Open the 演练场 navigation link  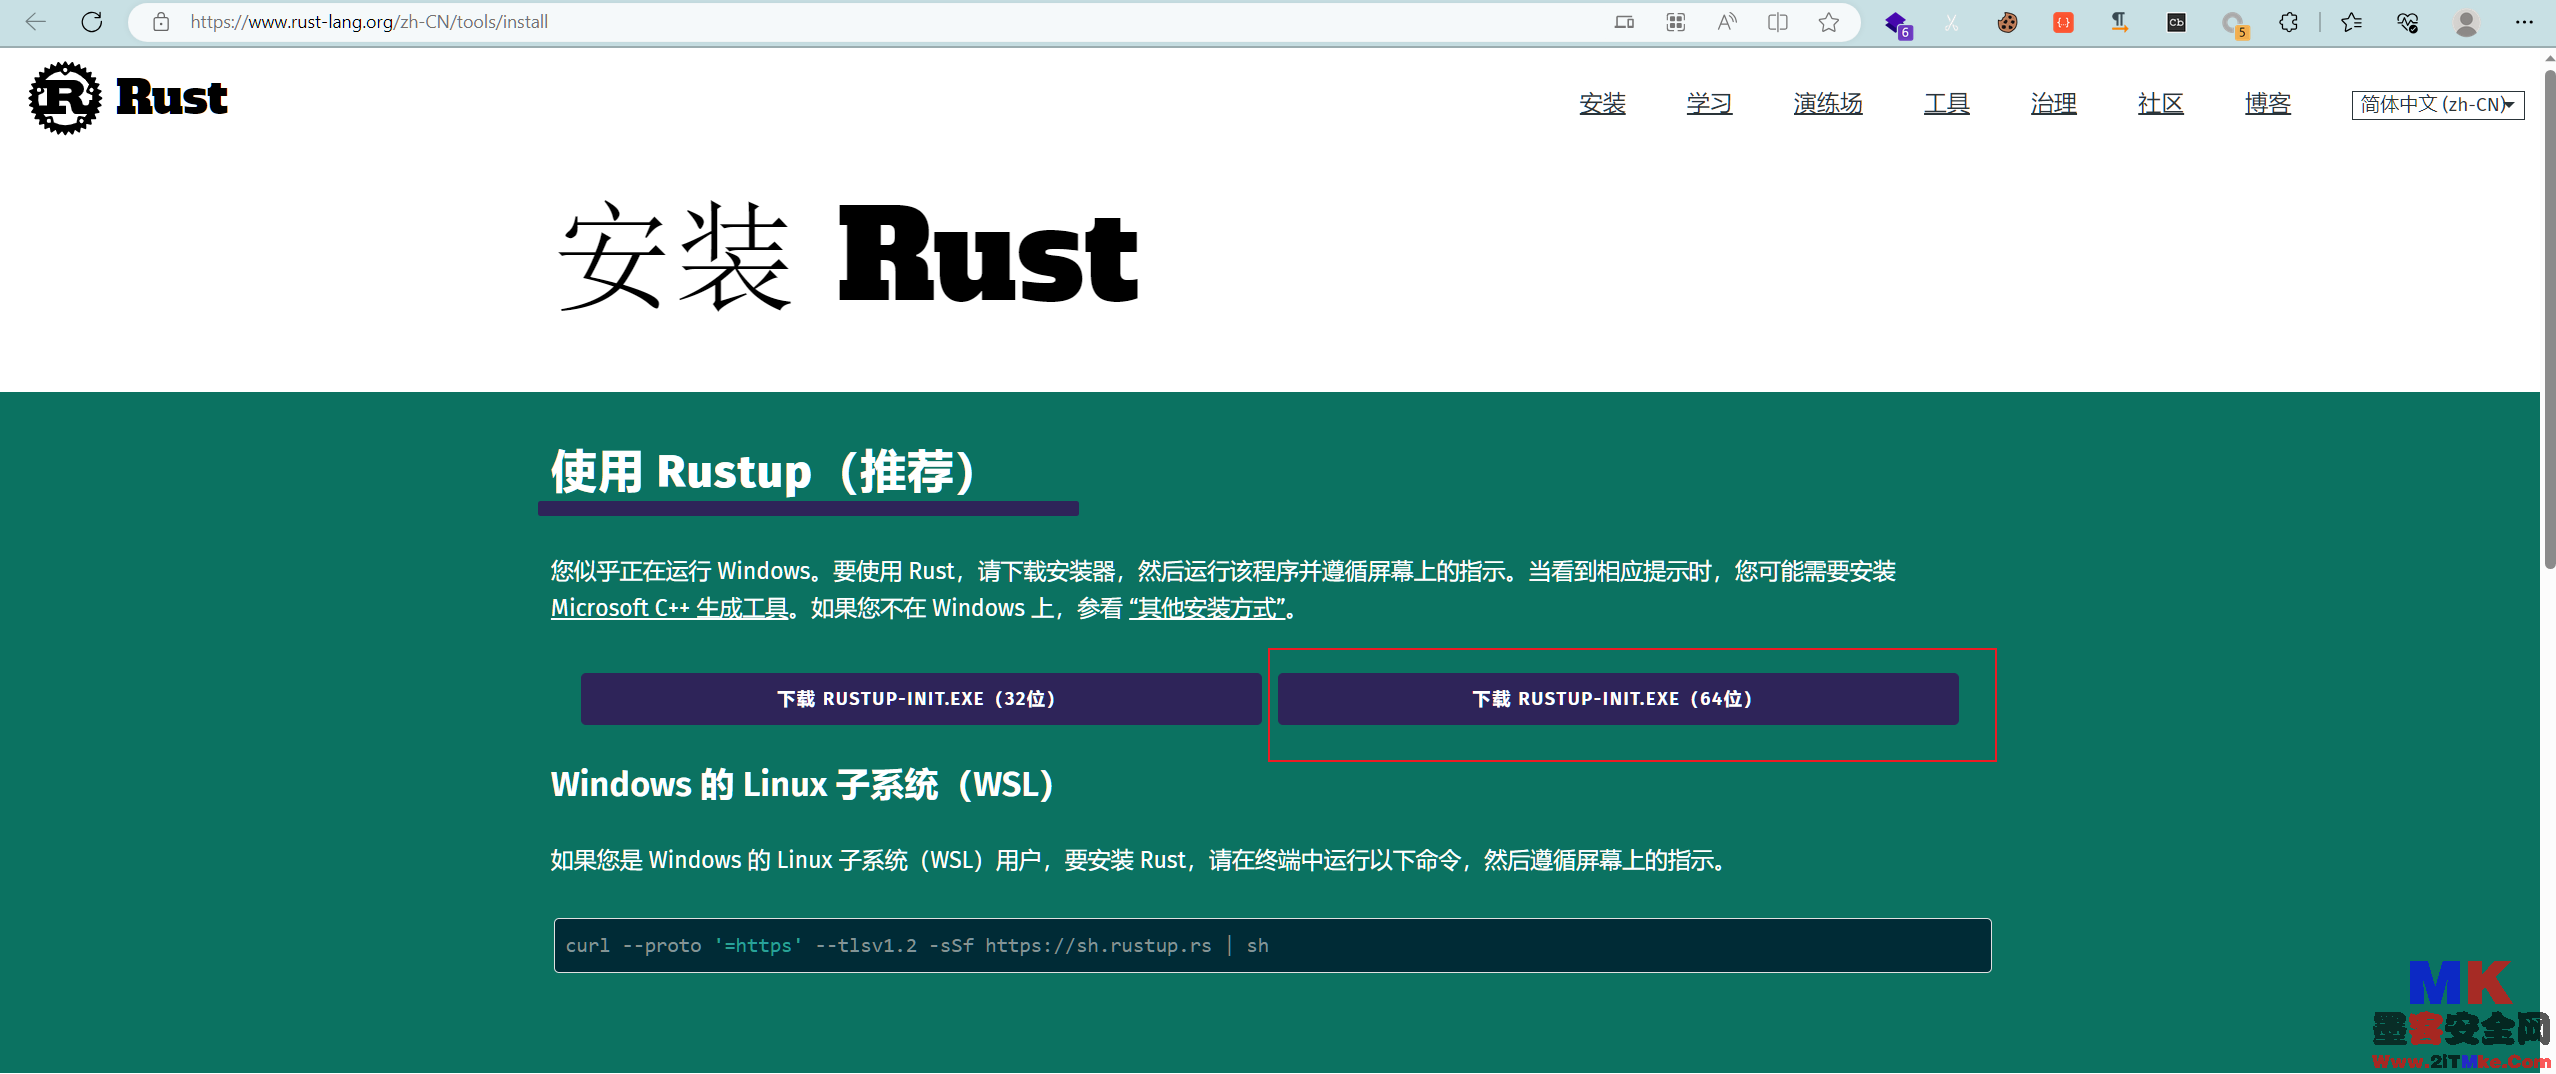pyautogui.click(x=1828, y=103)
